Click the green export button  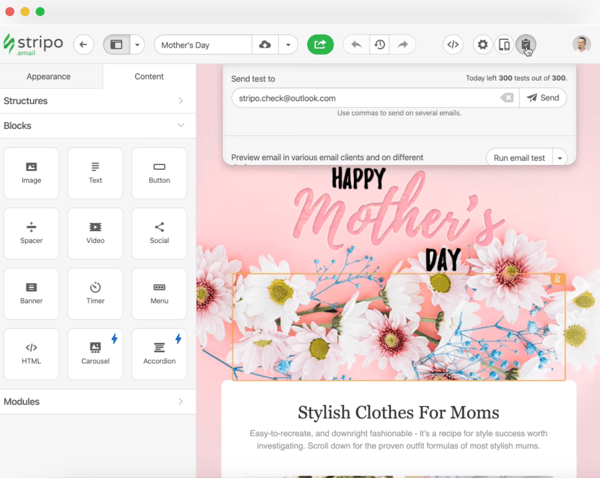coord(320,45)
